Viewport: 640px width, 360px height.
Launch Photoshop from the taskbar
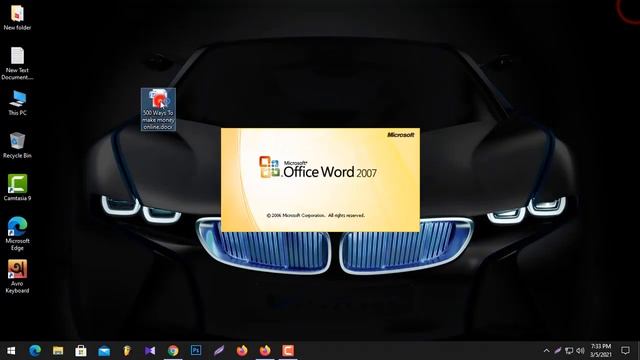tap(196, 351)
